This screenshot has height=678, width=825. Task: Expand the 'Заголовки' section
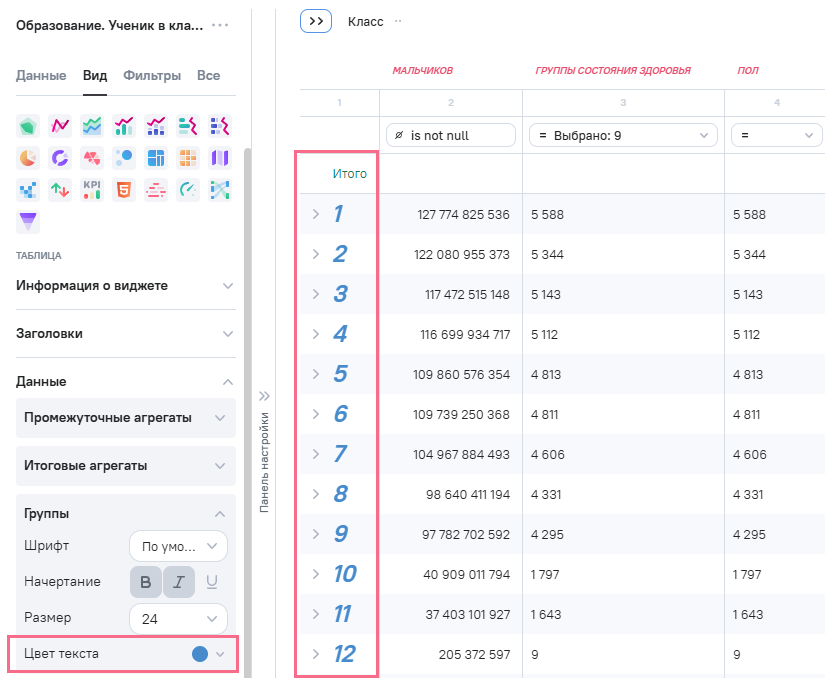pos(125,334)
